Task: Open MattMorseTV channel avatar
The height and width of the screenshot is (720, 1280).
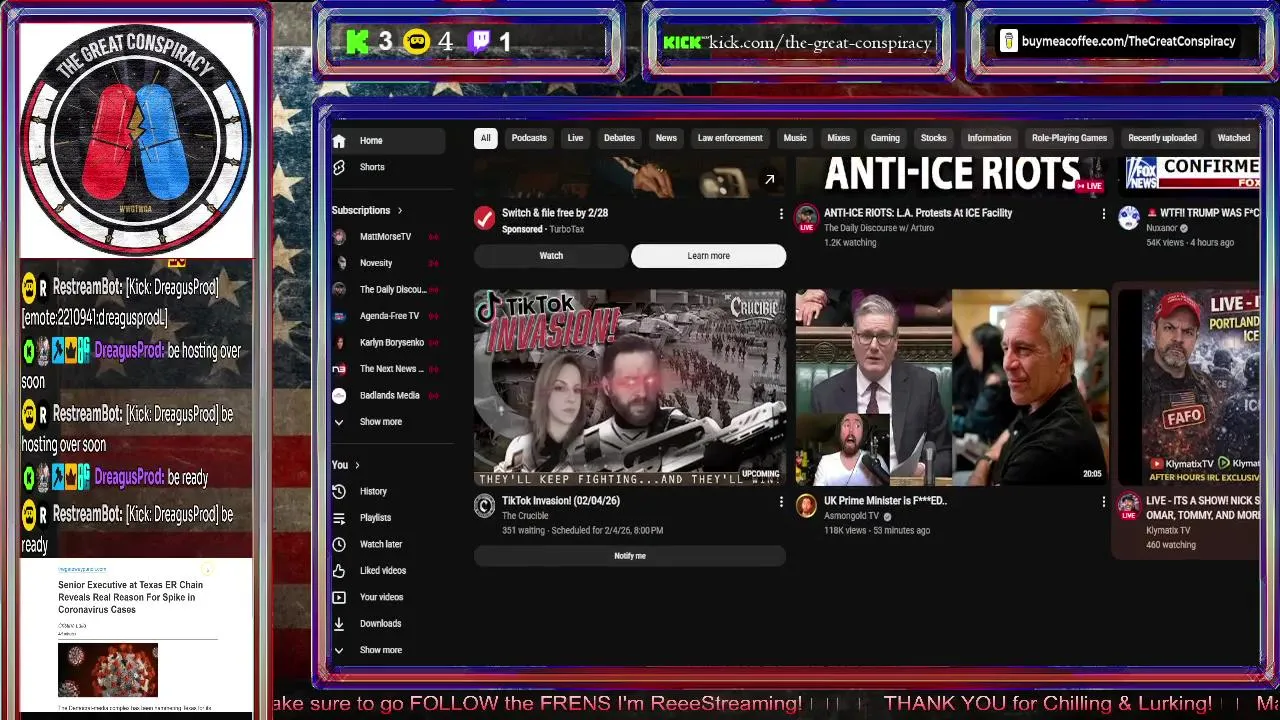Action: pos(339,237)
